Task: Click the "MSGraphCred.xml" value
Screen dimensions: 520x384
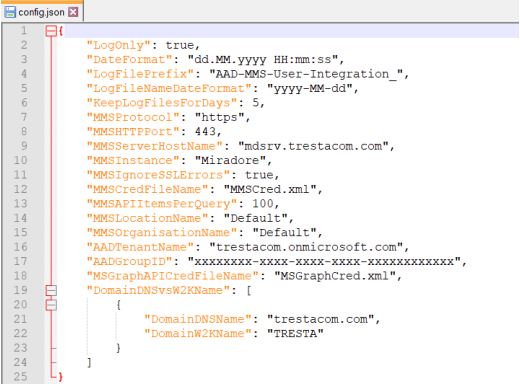Action: [335, 276]
